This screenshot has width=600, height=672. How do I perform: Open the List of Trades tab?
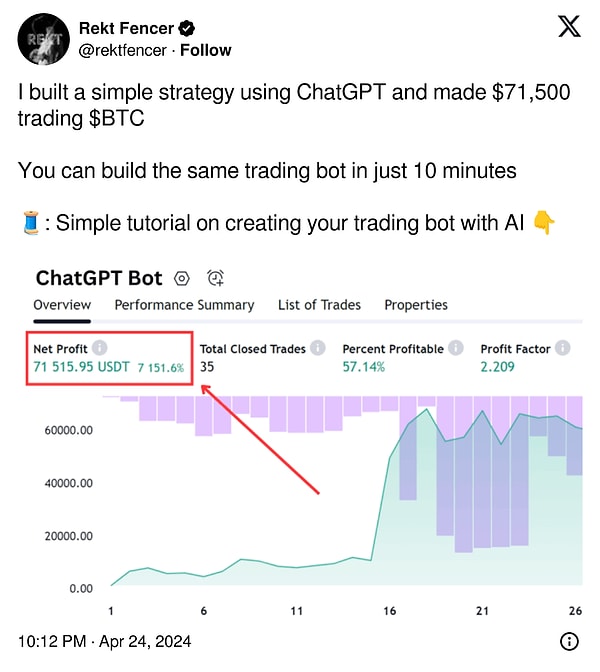tap(319, 305)
